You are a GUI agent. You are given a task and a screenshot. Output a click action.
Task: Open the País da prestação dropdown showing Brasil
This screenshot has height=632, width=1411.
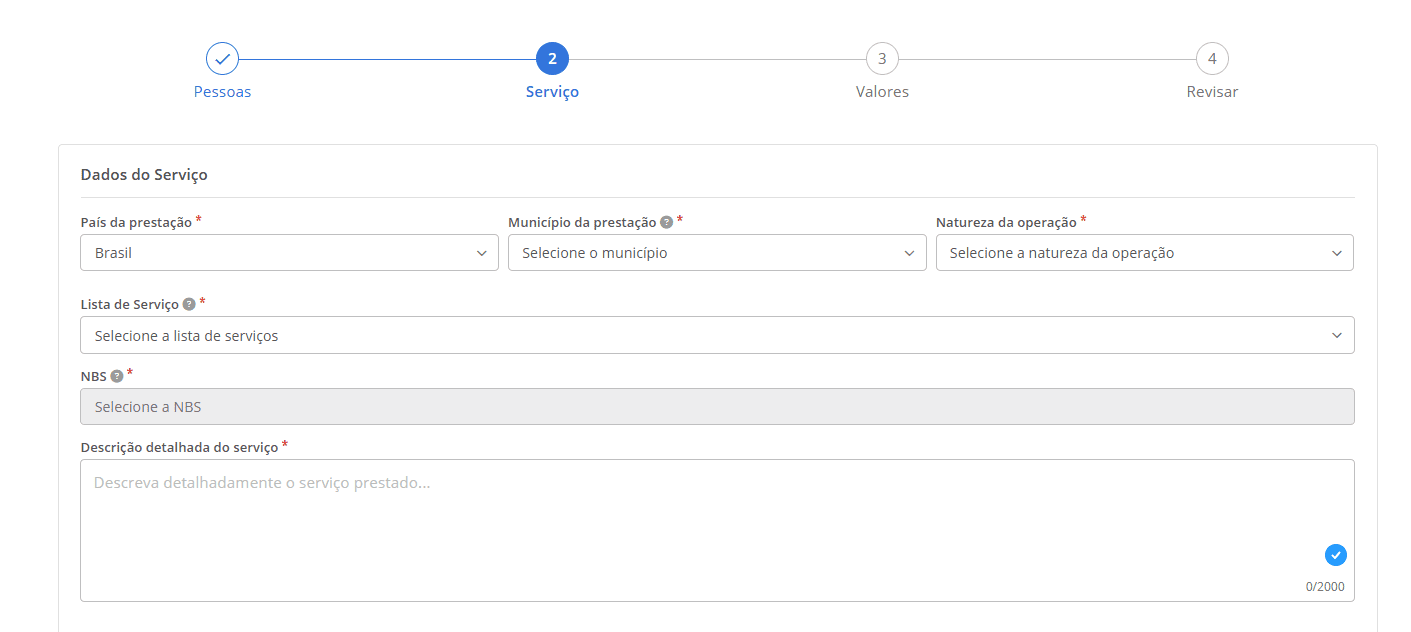click(x=289, y=253)
